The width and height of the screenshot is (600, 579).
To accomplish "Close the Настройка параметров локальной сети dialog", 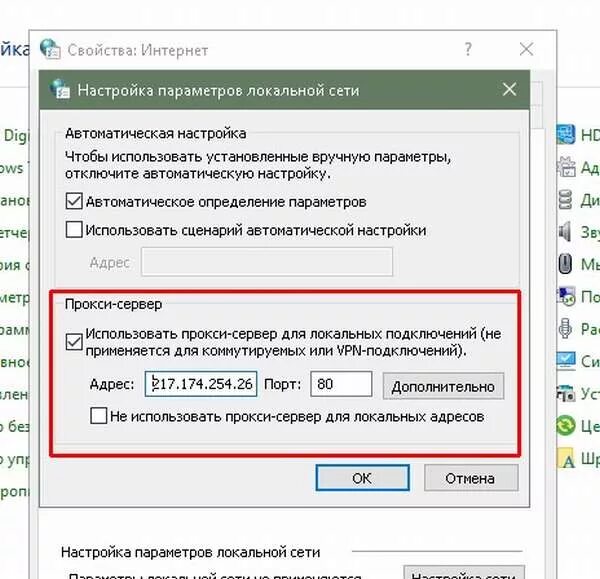I will pos(509,90).
